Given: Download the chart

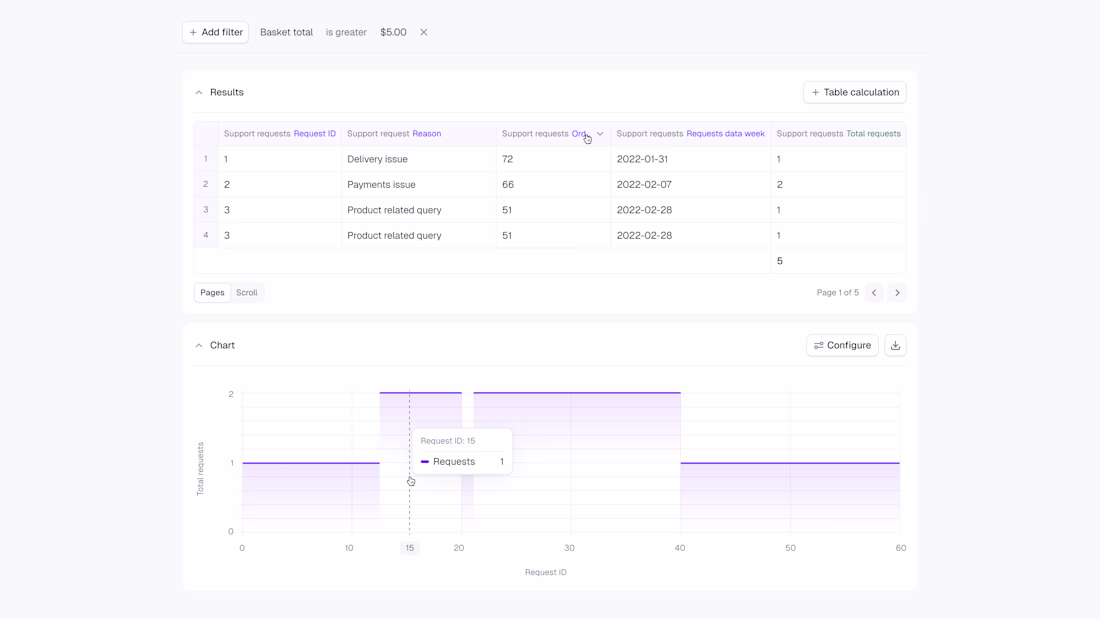Looking at the screenshot, I should pos(895,345).
